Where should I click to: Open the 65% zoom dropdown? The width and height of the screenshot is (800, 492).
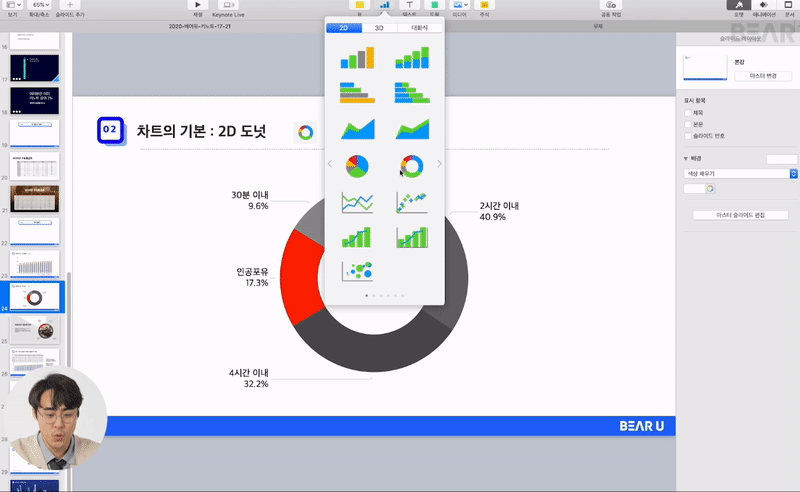pyautogui.click(x=40, y=5)
